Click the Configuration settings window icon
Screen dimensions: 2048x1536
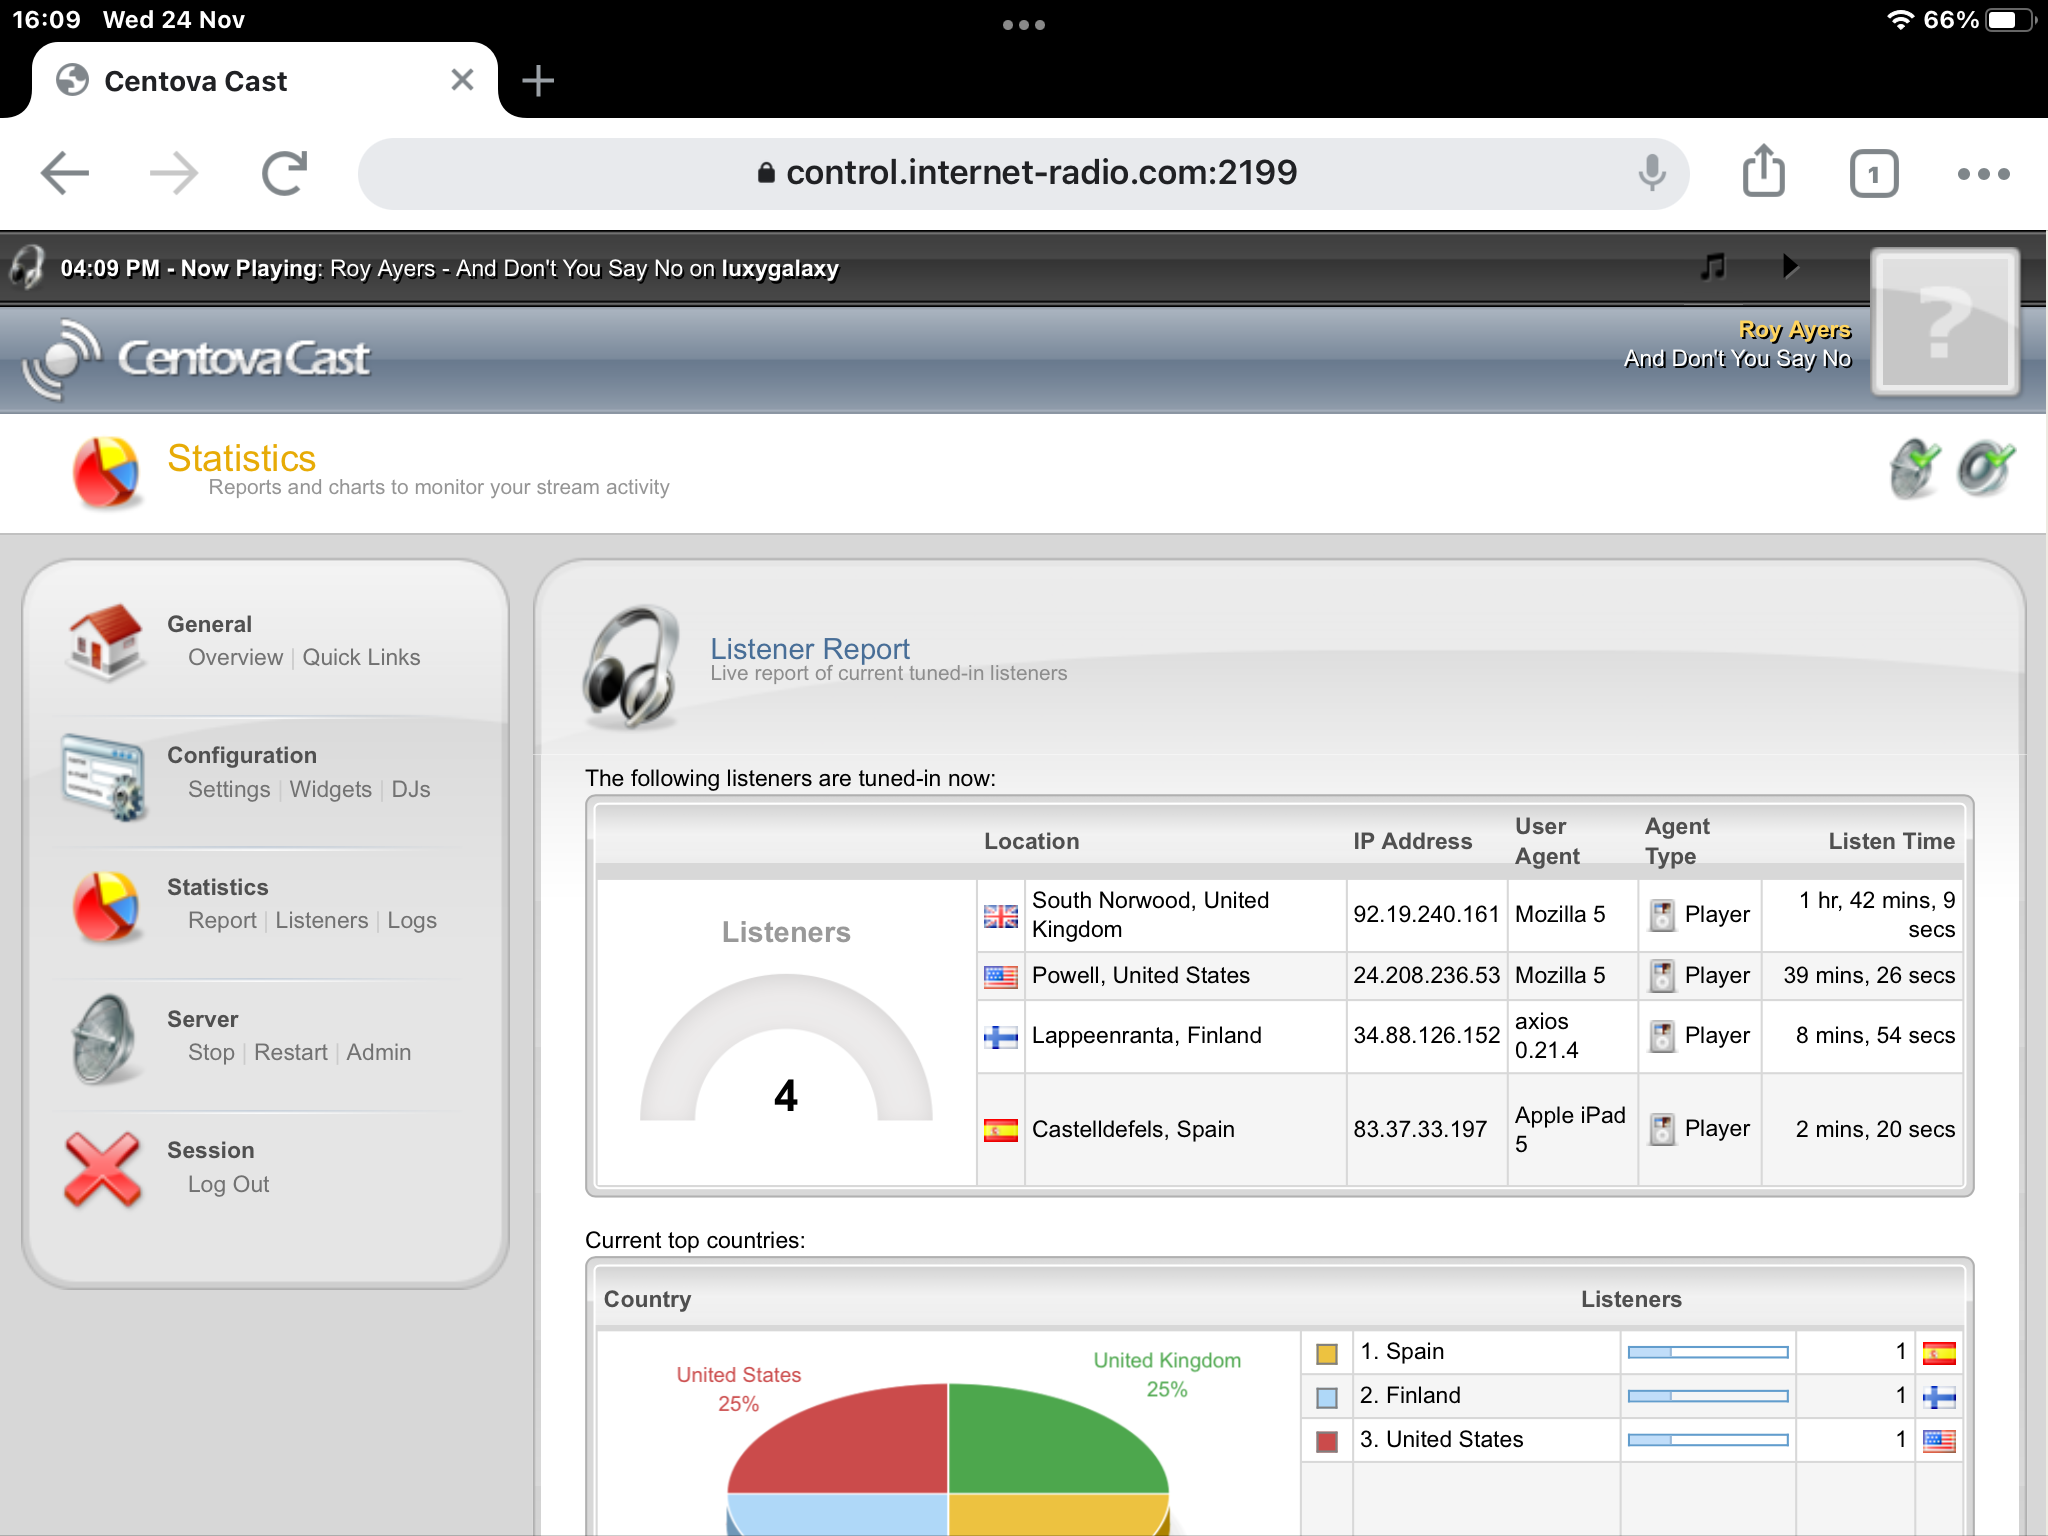(104, 776)
